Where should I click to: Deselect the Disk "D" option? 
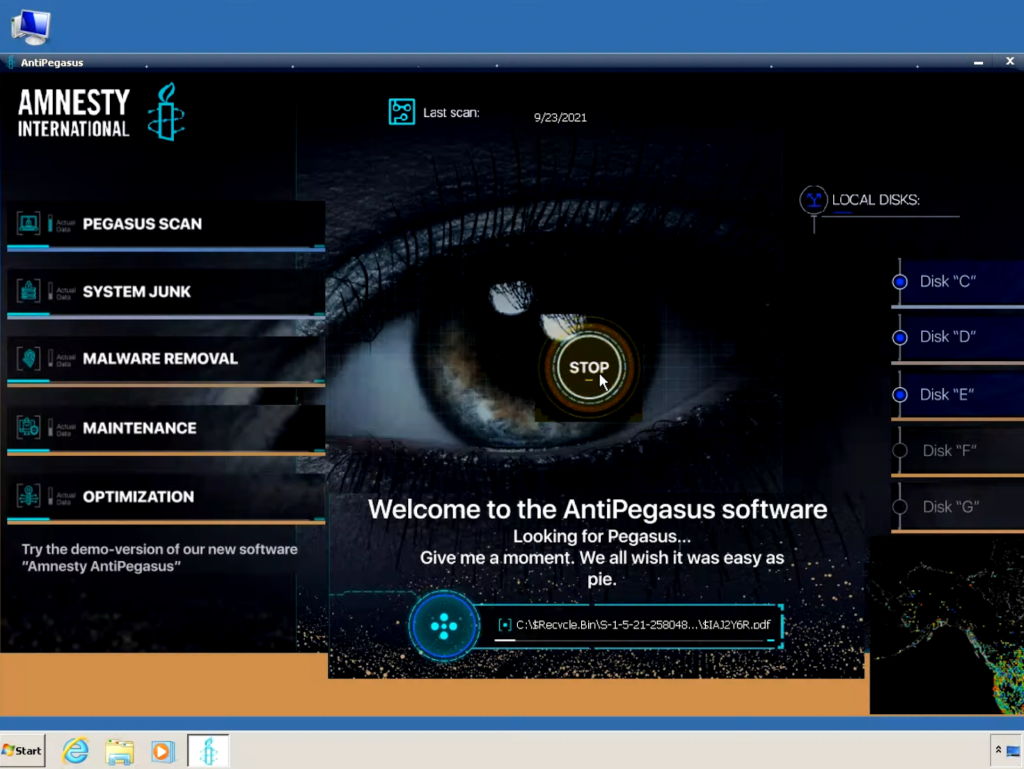click(x=900, y=338)
